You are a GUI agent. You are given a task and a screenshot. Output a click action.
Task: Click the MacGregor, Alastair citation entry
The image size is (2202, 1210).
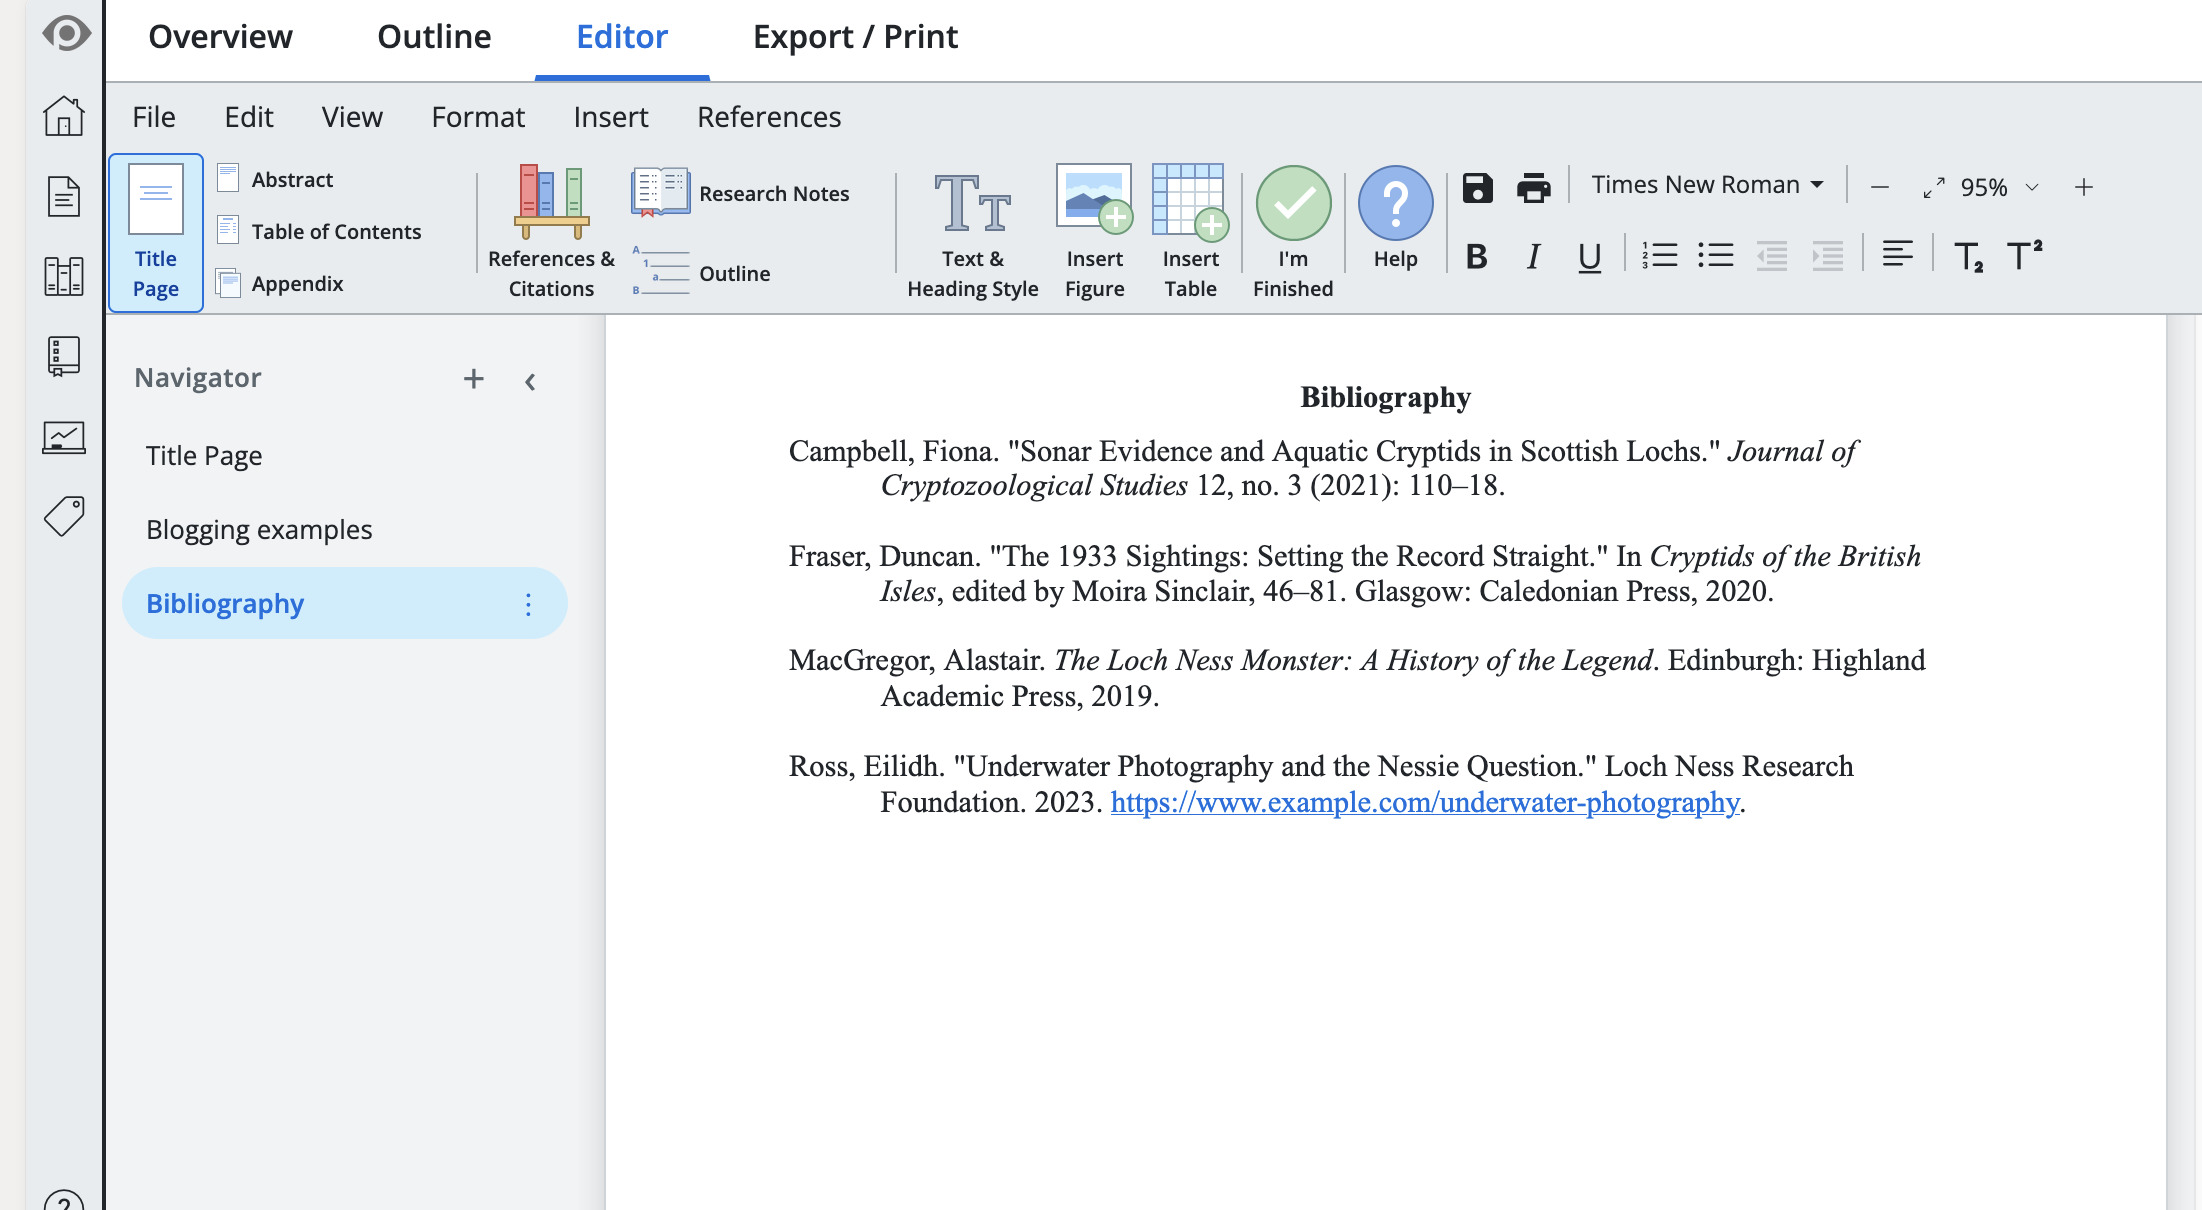[1357, 678]
